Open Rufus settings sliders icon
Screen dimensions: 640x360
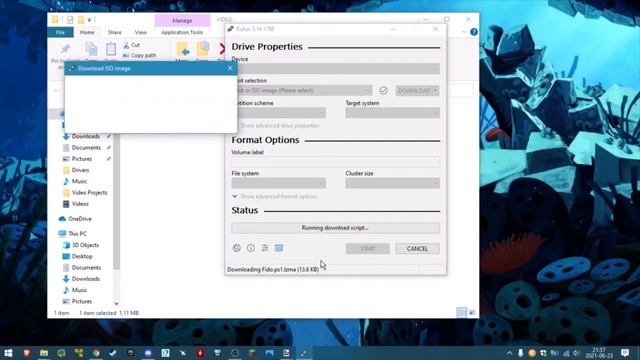pyautogui.click(x=265, y=248)
